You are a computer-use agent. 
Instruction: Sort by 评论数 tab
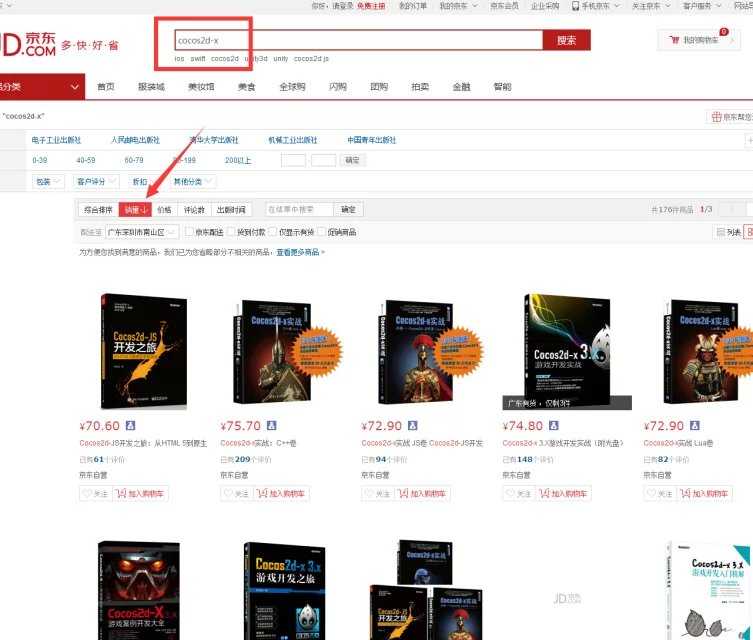pyautogui.click(x=194, y=210)
